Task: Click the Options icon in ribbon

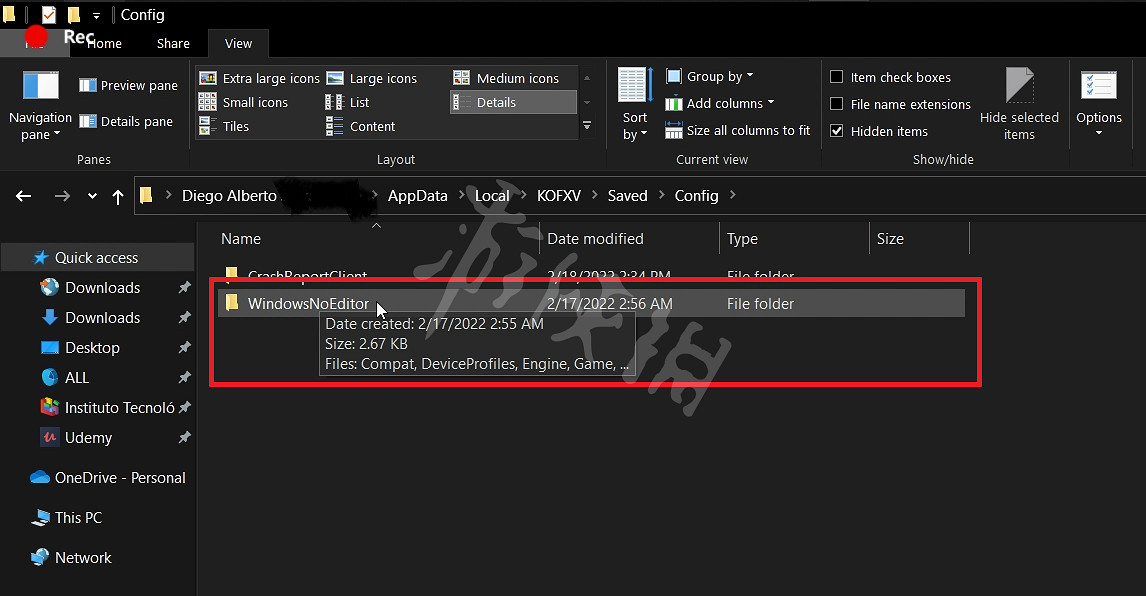Action: tap(1098, 88)
